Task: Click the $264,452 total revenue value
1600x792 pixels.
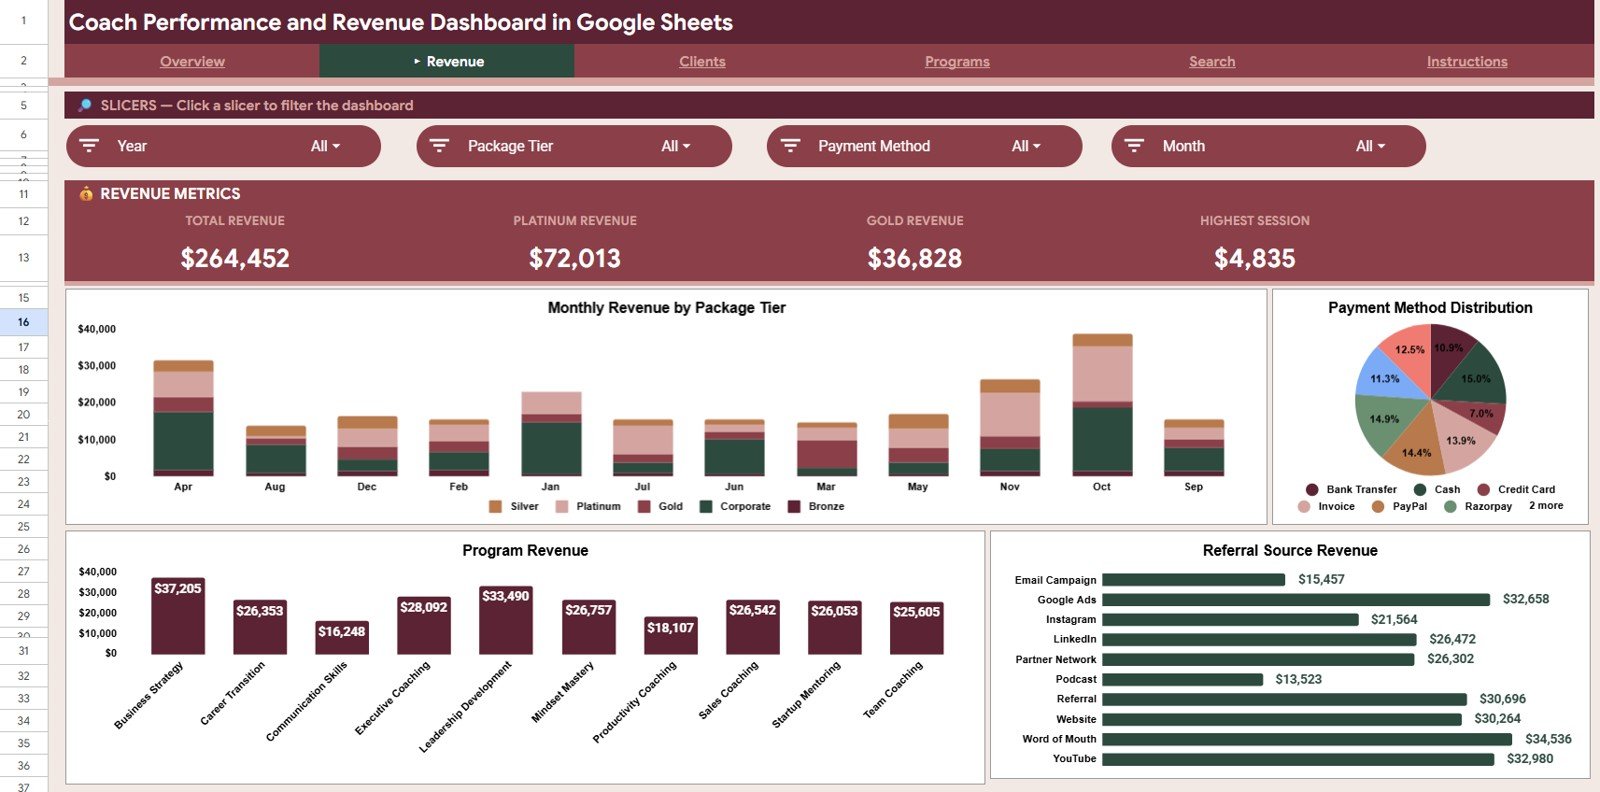Action: pyautogui.click(x=235, y=259)
